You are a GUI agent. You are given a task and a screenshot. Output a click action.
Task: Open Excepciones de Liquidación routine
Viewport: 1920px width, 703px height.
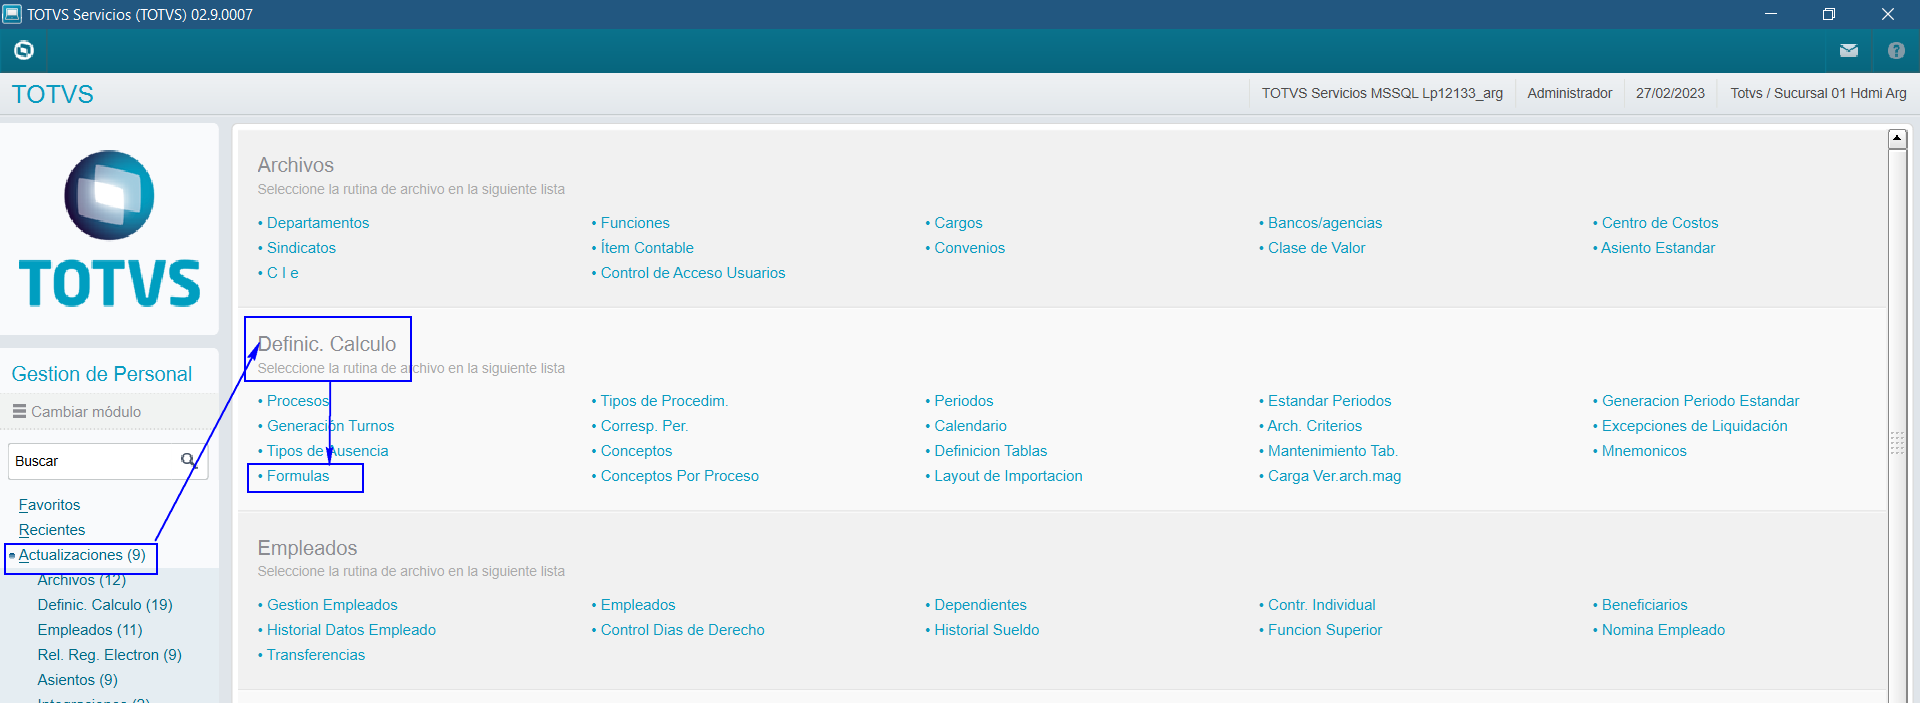tap(1695, 426)
